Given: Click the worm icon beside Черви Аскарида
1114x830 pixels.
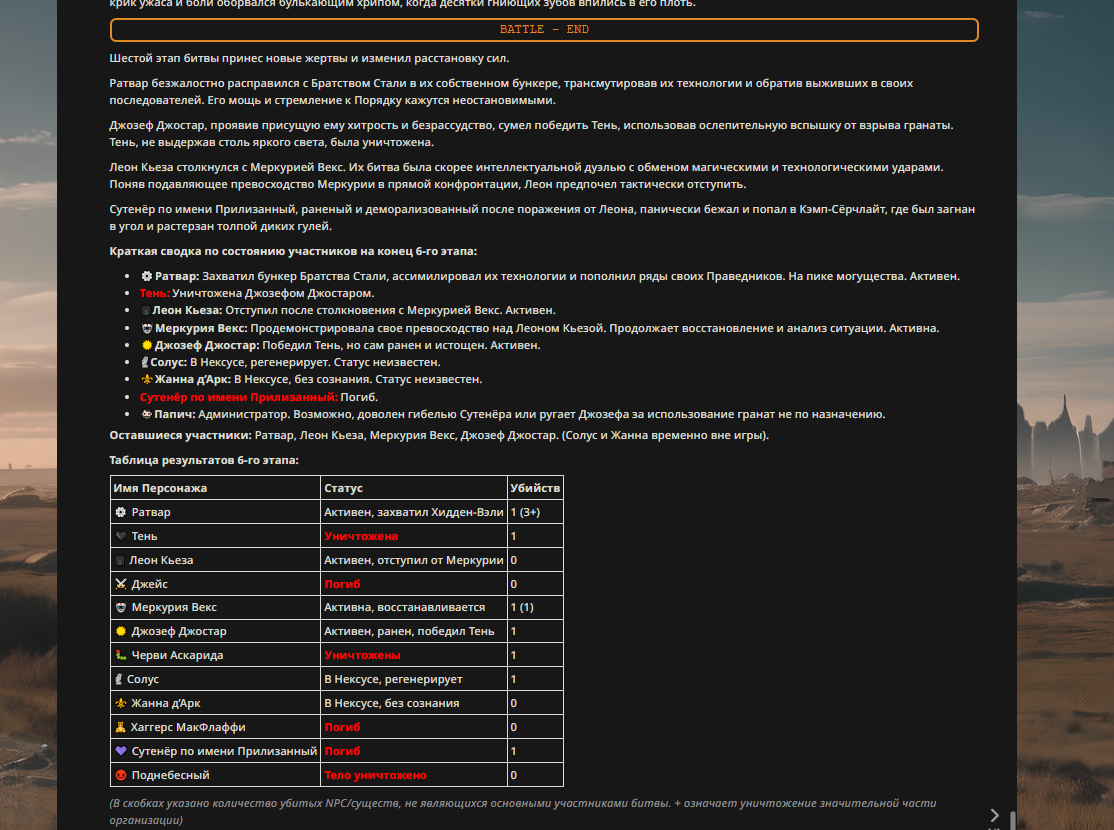Looking at the screenshot, I should pyautogui.click(x=121, y=655).
